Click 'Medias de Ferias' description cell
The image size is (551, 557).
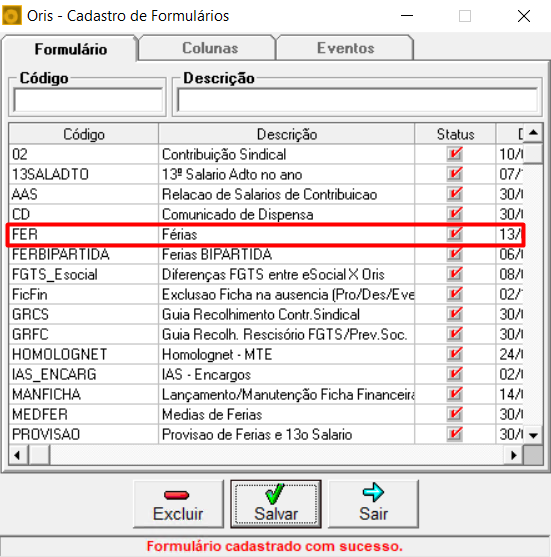[286, 414]
